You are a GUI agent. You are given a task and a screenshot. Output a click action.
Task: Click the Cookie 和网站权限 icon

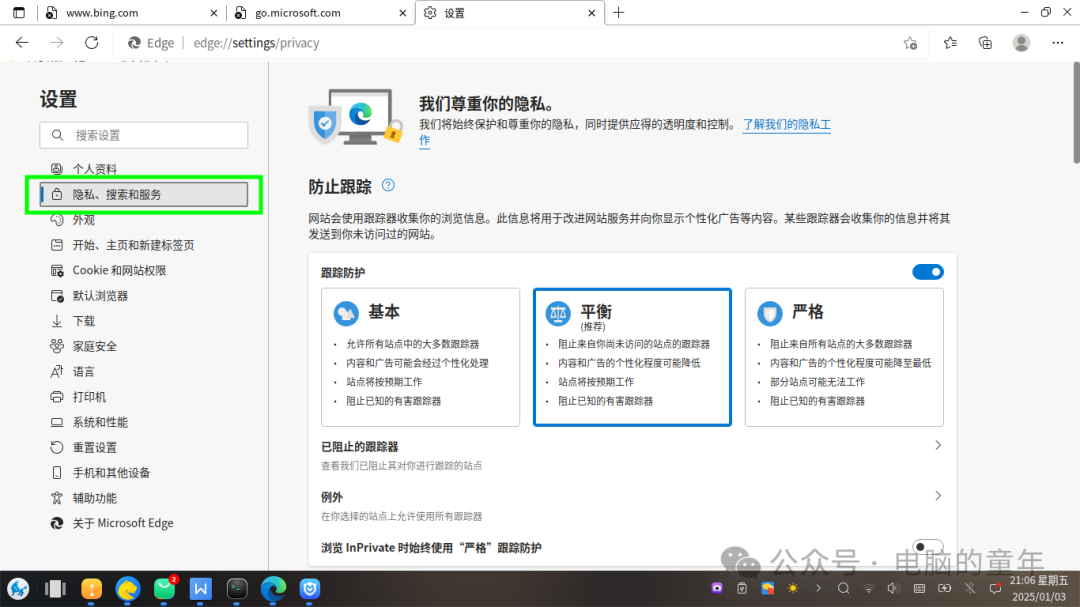coord(57,270)
